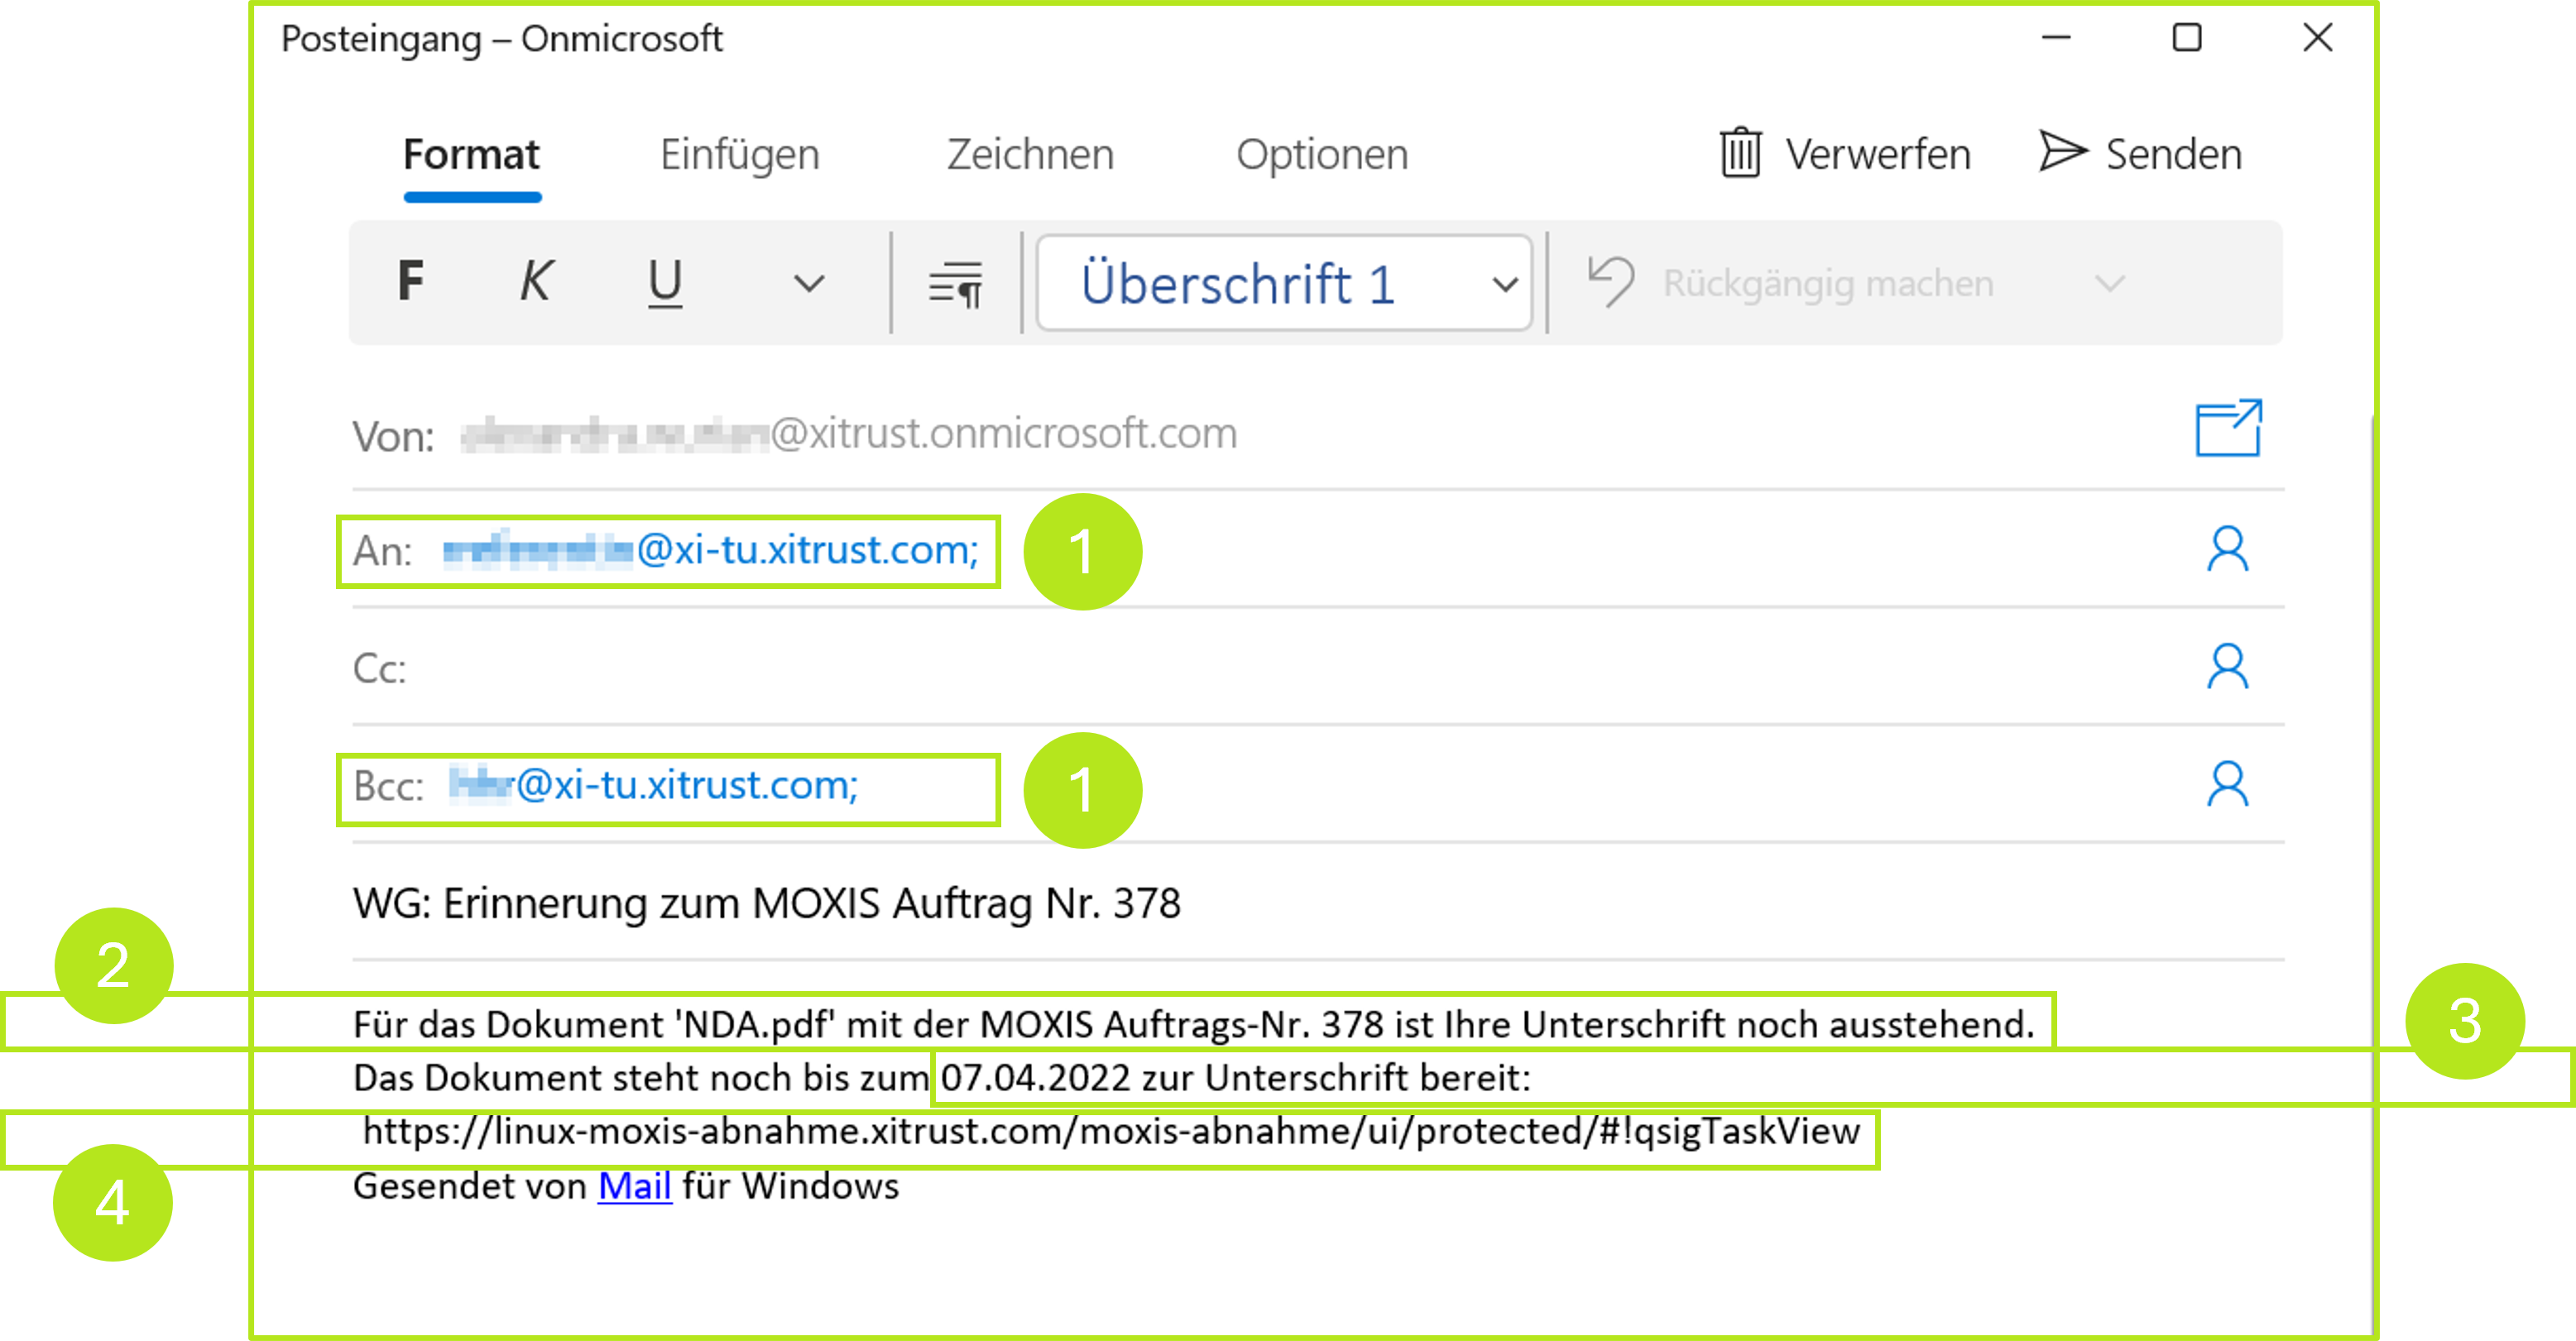This screenshot has height=1341, width=2576.
Task: Switch to the Zeichnen tab
Action: coord(1029,154)
